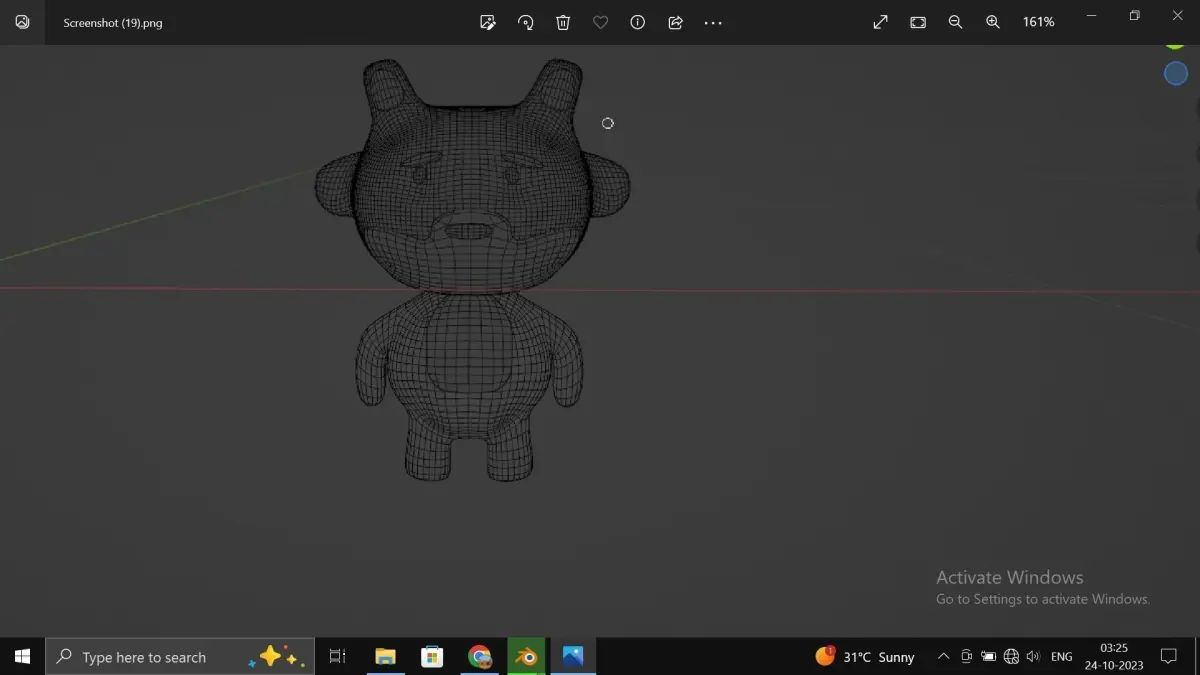Click the fit to window icon

[x=918, y=22]
